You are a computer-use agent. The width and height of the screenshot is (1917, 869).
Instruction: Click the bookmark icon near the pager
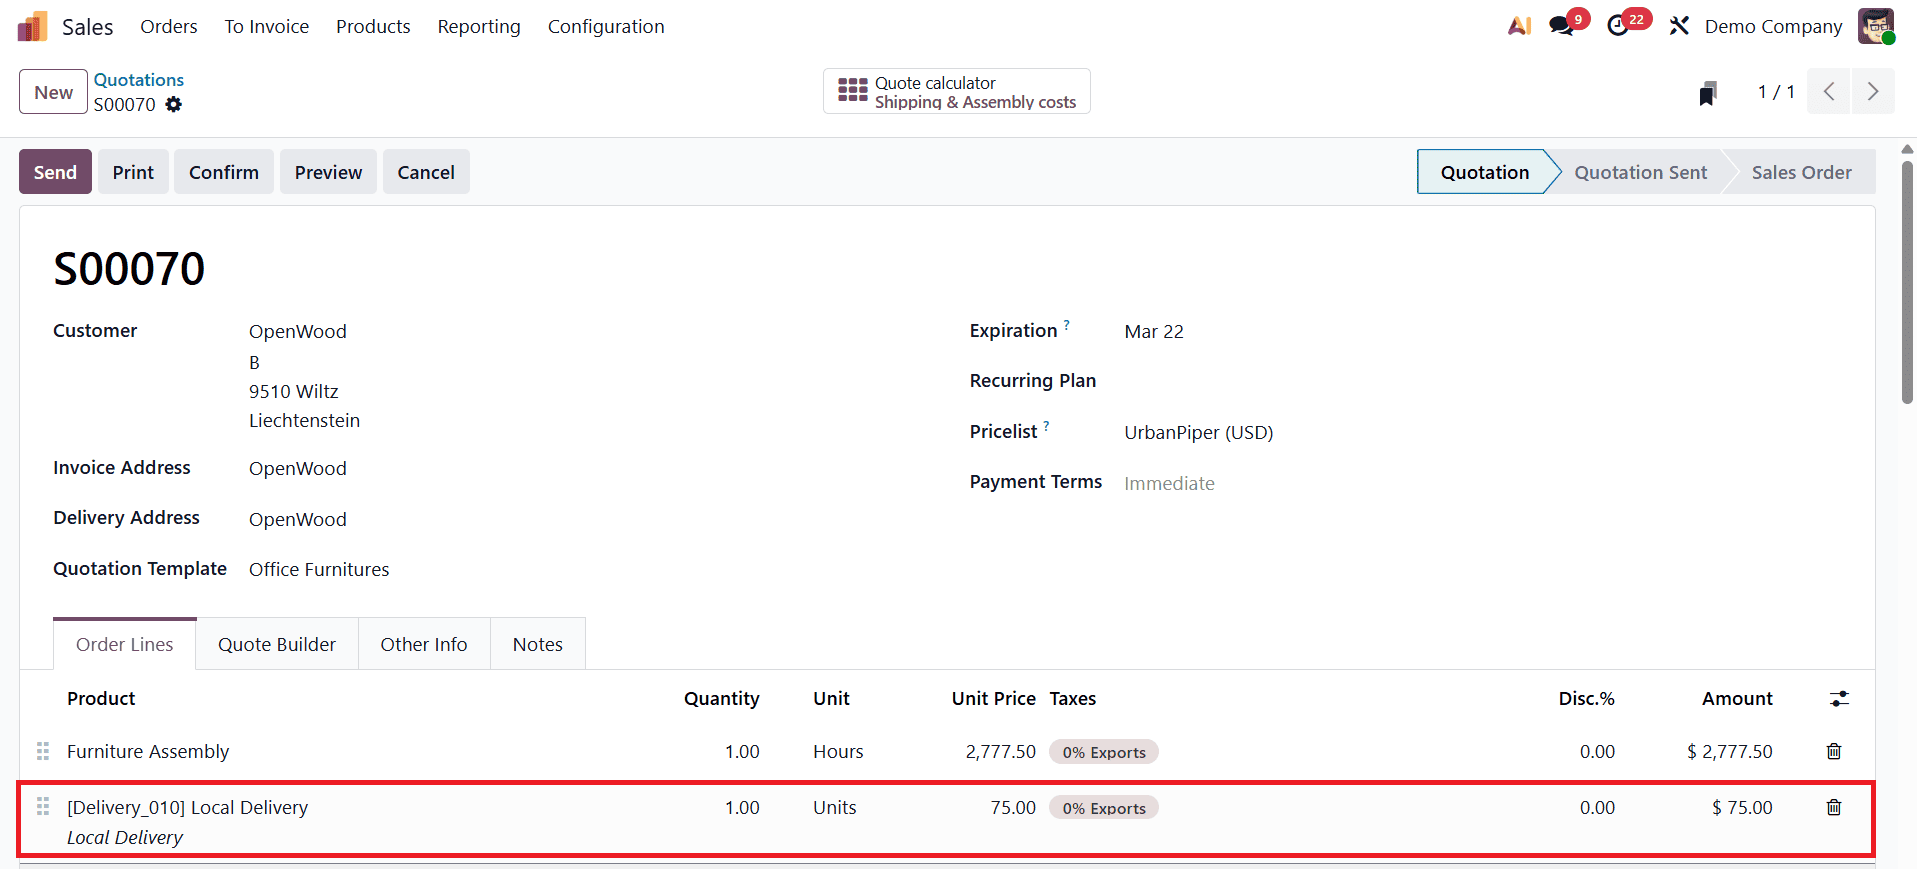1708,93
